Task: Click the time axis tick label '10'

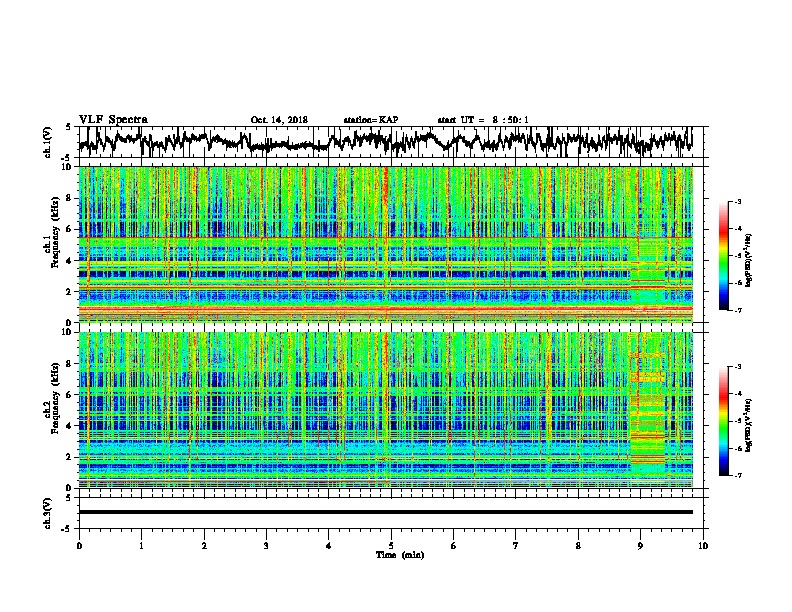Action: coord(703,546)
